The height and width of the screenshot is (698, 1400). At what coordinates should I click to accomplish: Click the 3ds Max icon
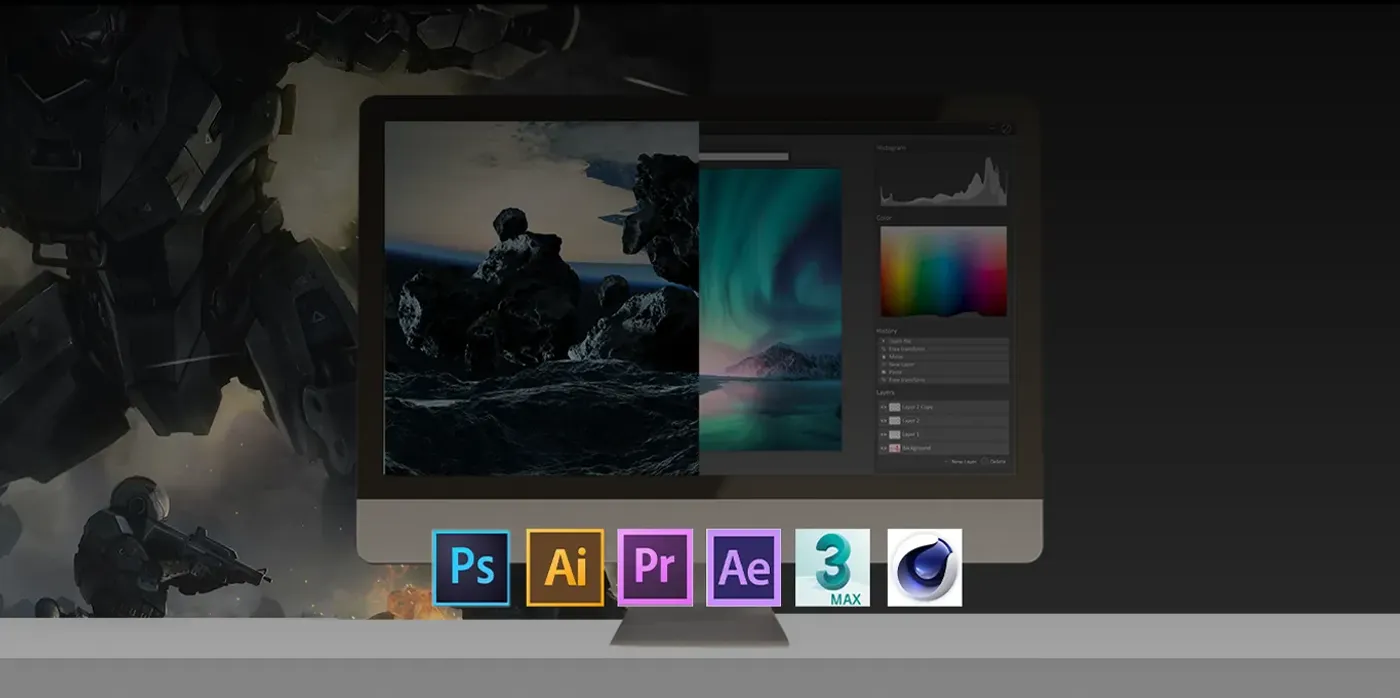[x=833, y=568]
